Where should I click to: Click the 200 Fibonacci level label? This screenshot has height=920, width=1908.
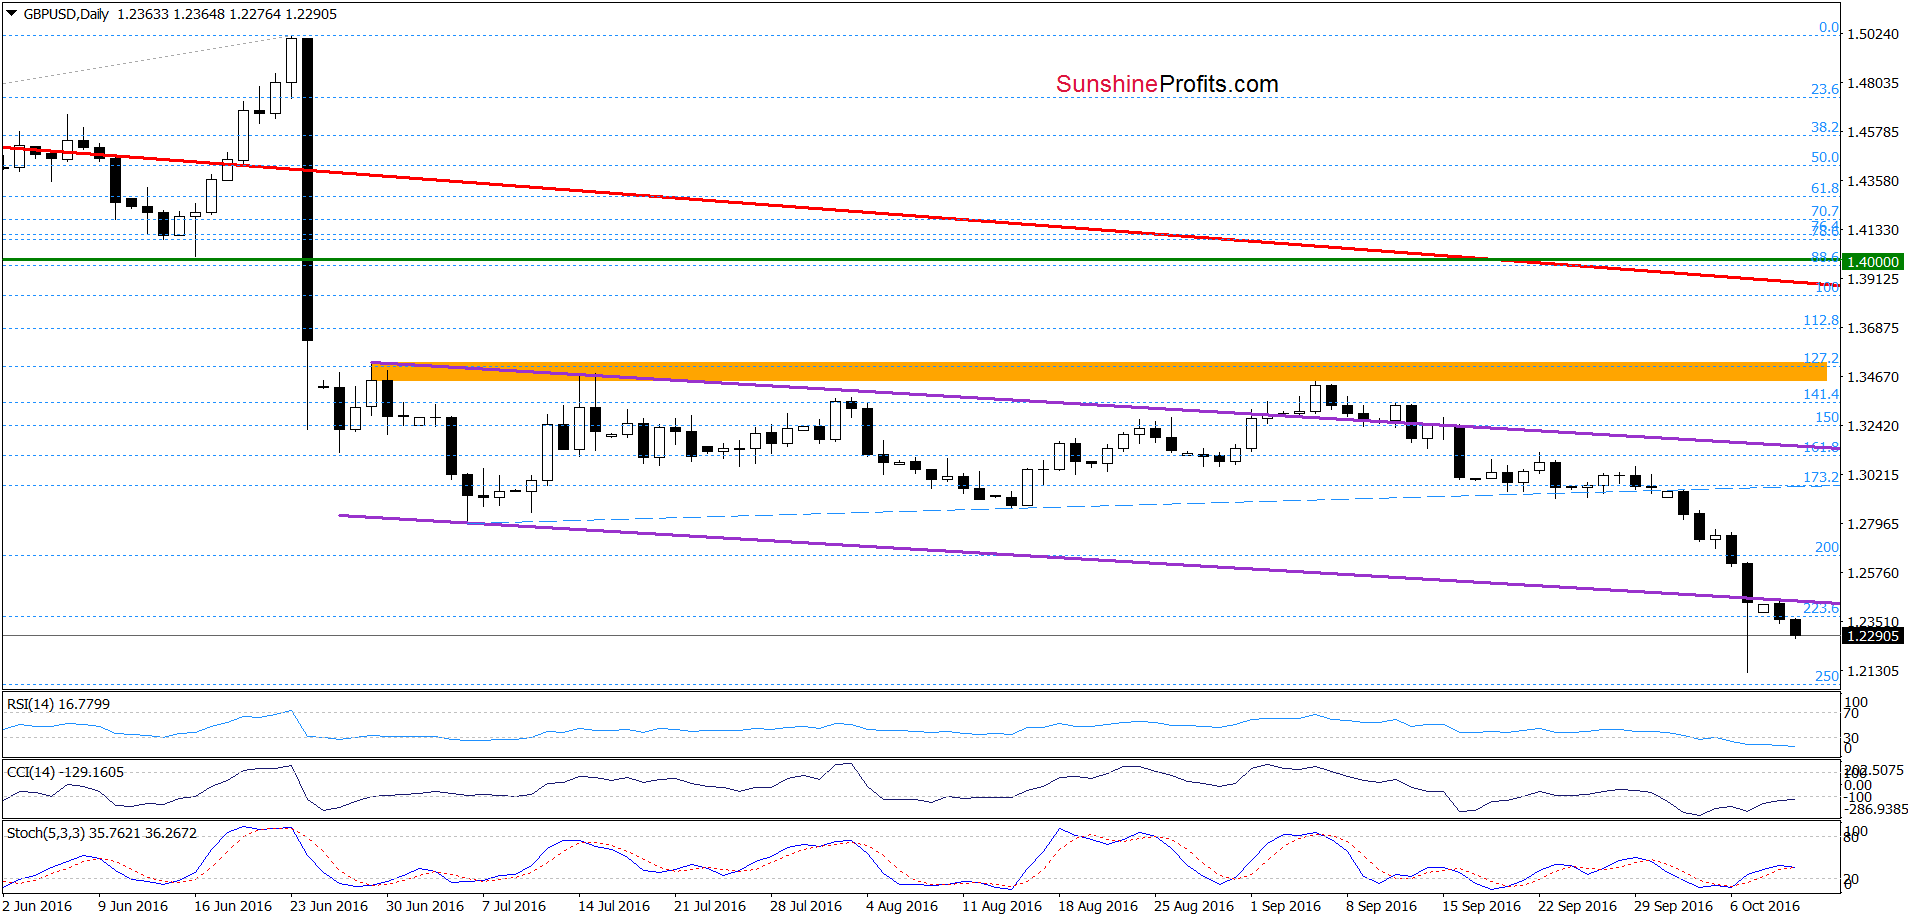coord(1827,547)
